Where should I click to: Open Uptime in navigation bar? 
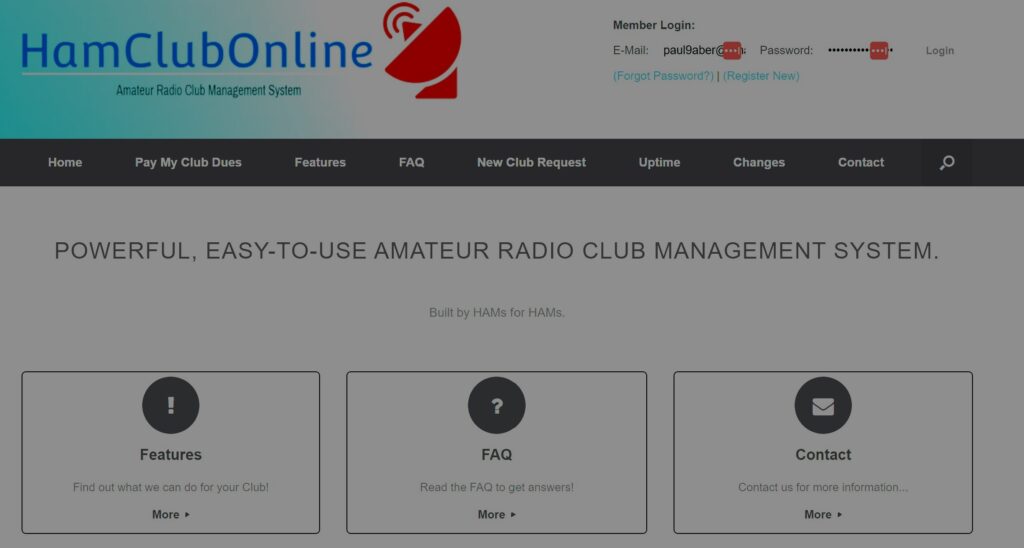(x=659, y=163)
